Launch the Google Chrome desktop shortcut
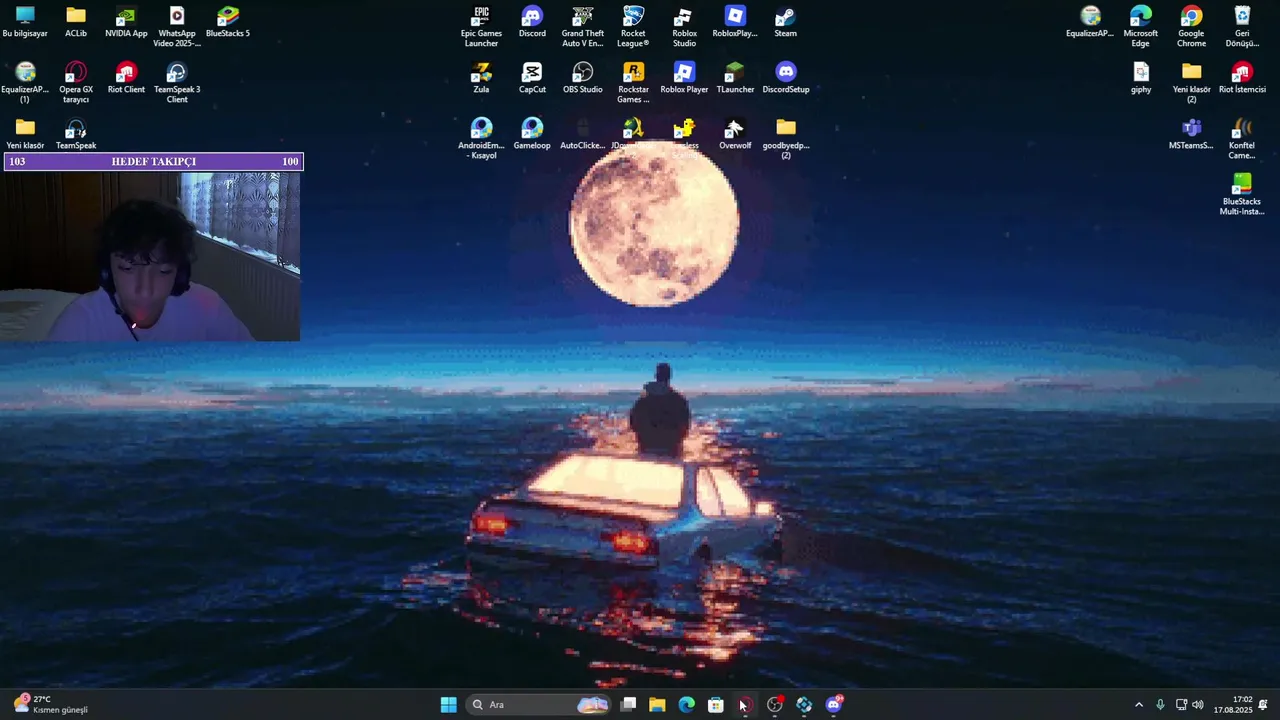 click(x=1191, y=27)
